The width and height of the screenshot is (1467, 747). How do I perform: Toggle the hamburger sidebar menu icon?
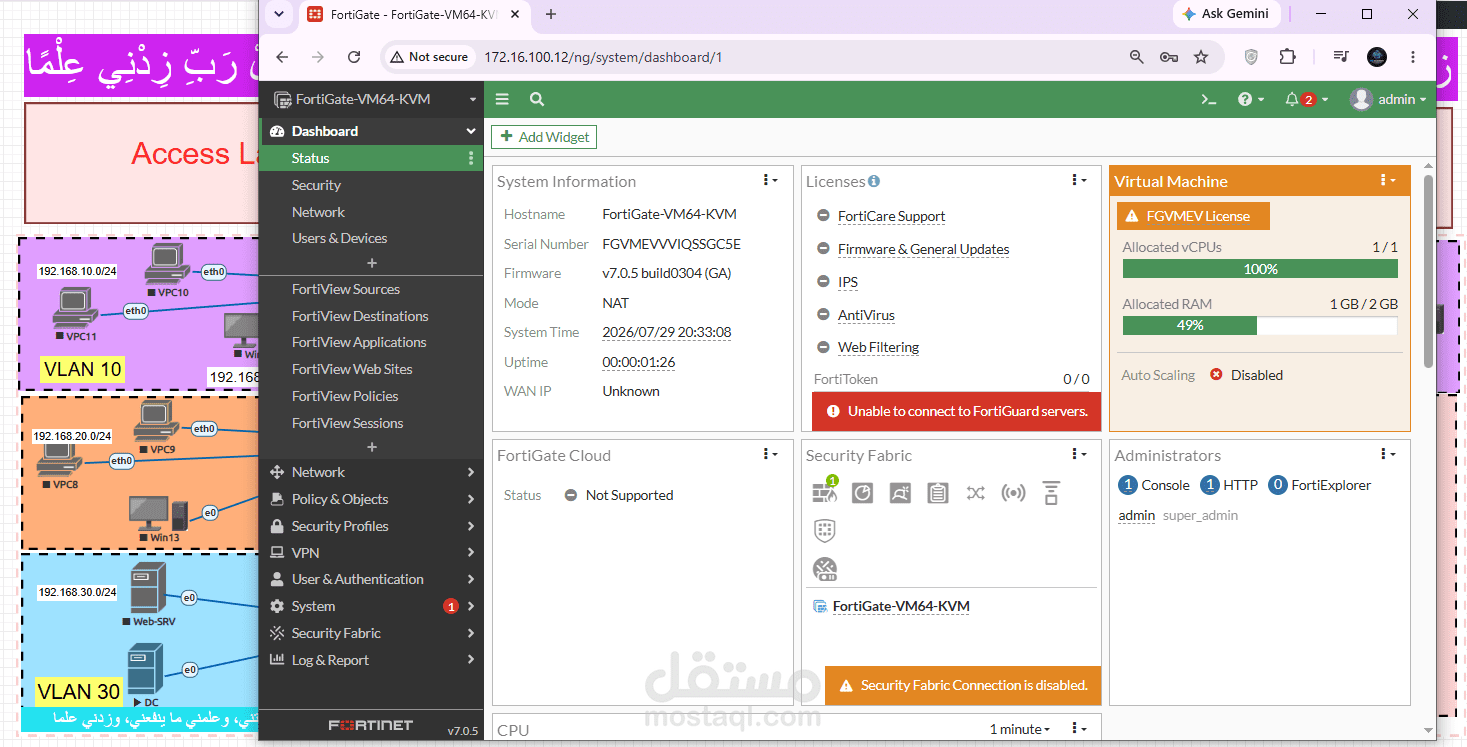[502, 99]
